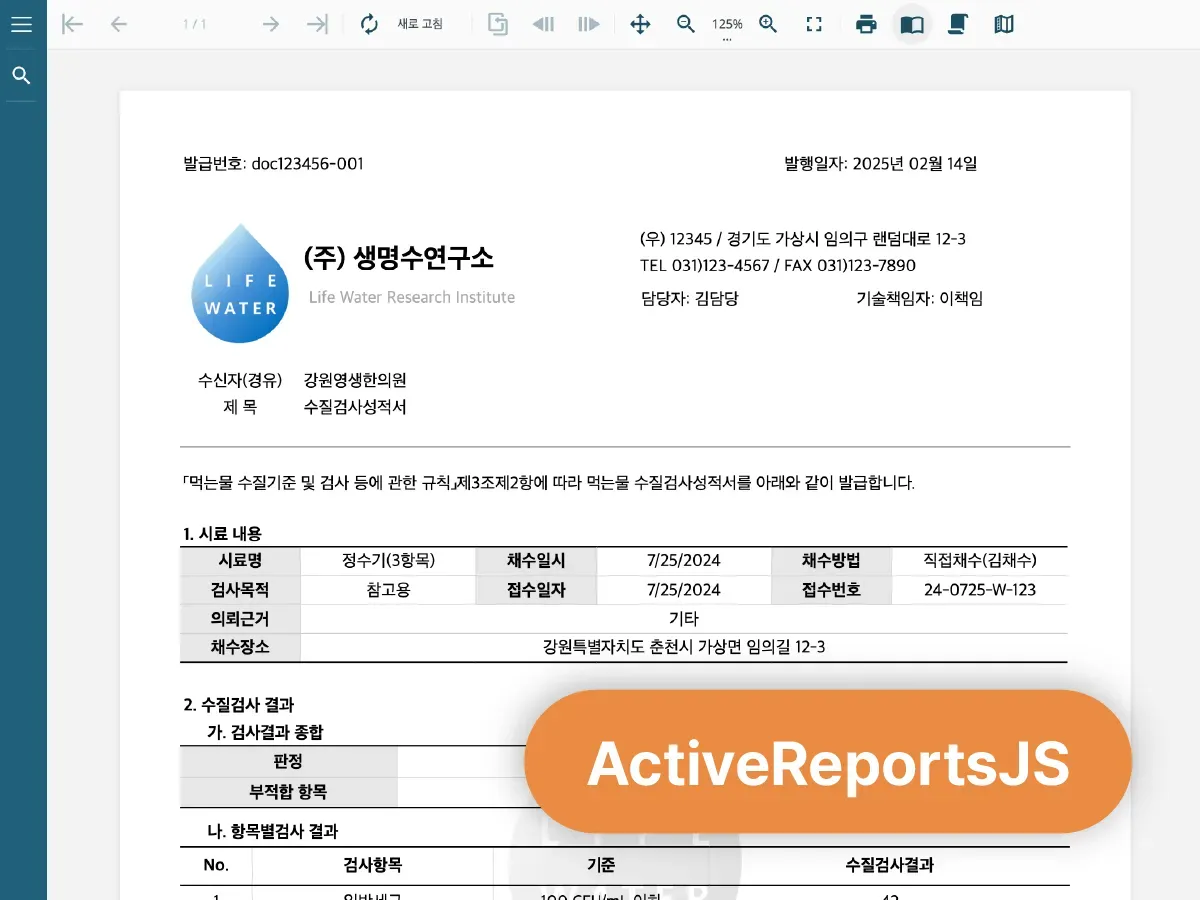Click the ActiveReportsJS orange badge

828,762
